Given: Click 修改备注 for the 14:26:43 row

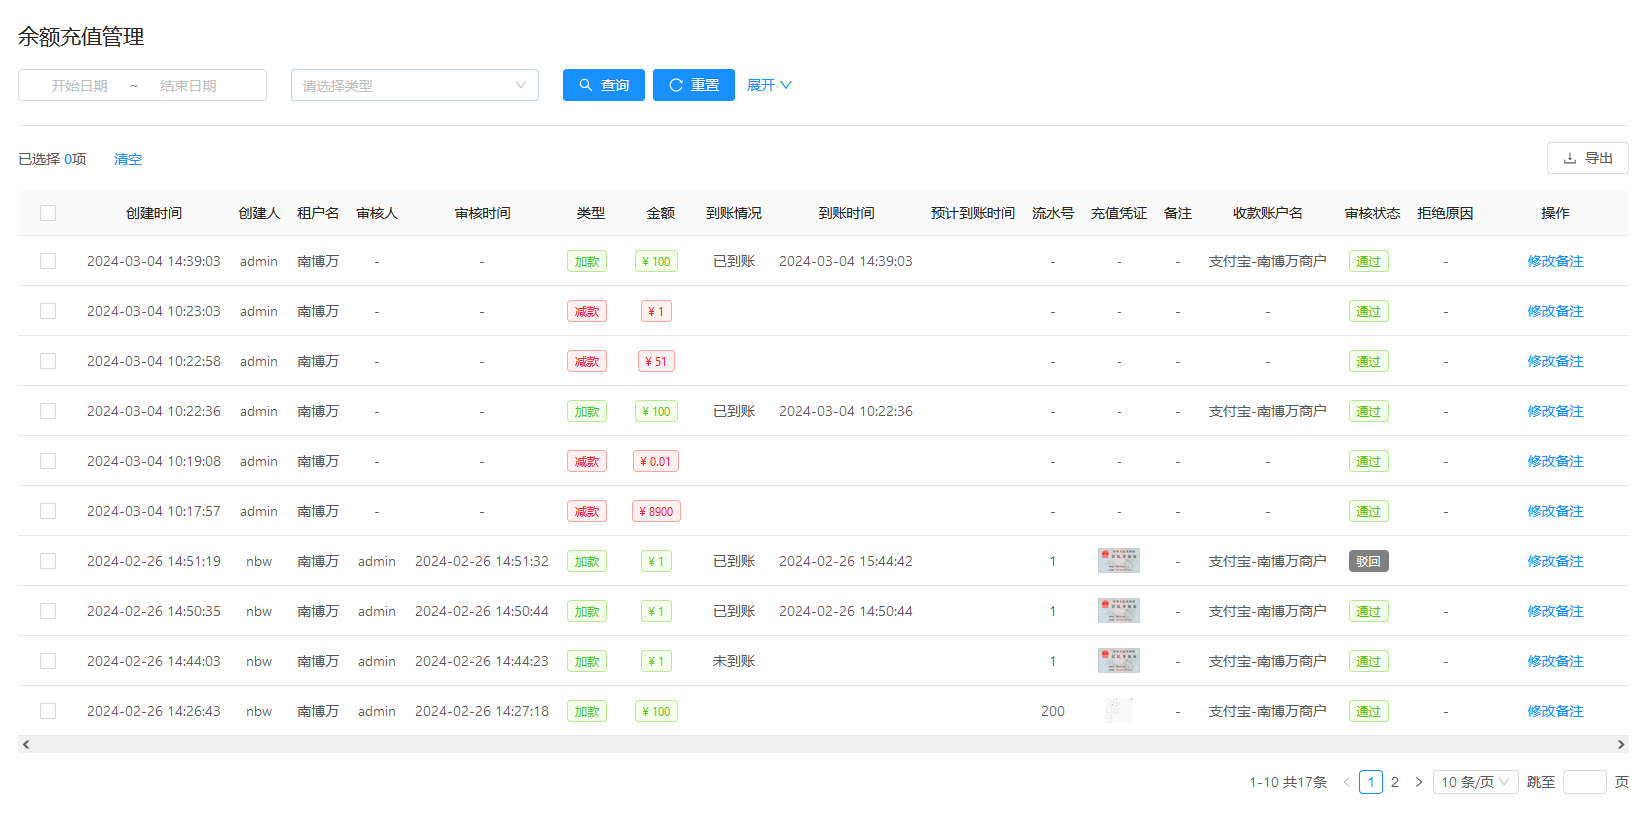Looking at the screenshot, I should point(1555,711).
